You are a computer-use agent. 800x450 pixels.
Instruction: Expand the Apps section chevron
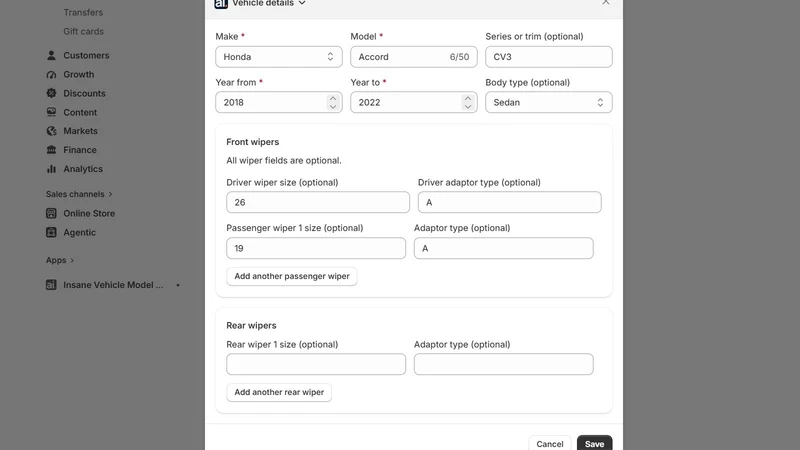[x=72, y=260]
